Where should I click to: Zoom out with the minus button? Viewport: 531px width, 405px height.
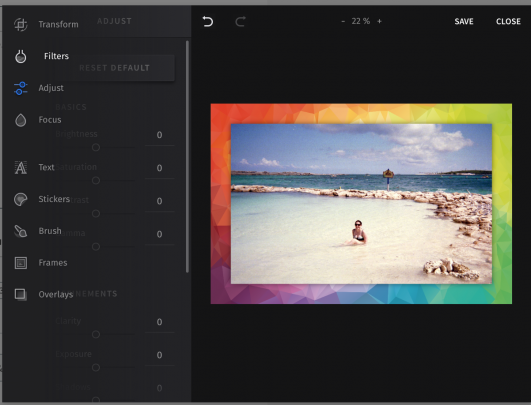(x=343, y=21)
